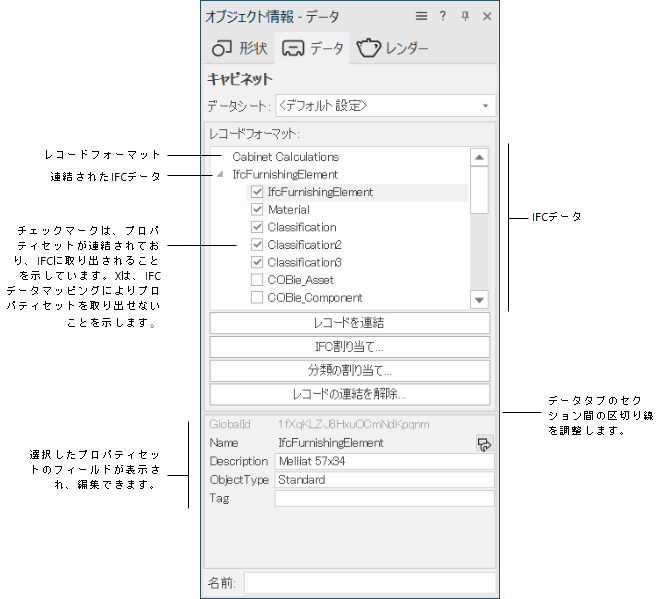Toggle the Classification checkbox
The image size is (668, 599).
tap(256, 227)
